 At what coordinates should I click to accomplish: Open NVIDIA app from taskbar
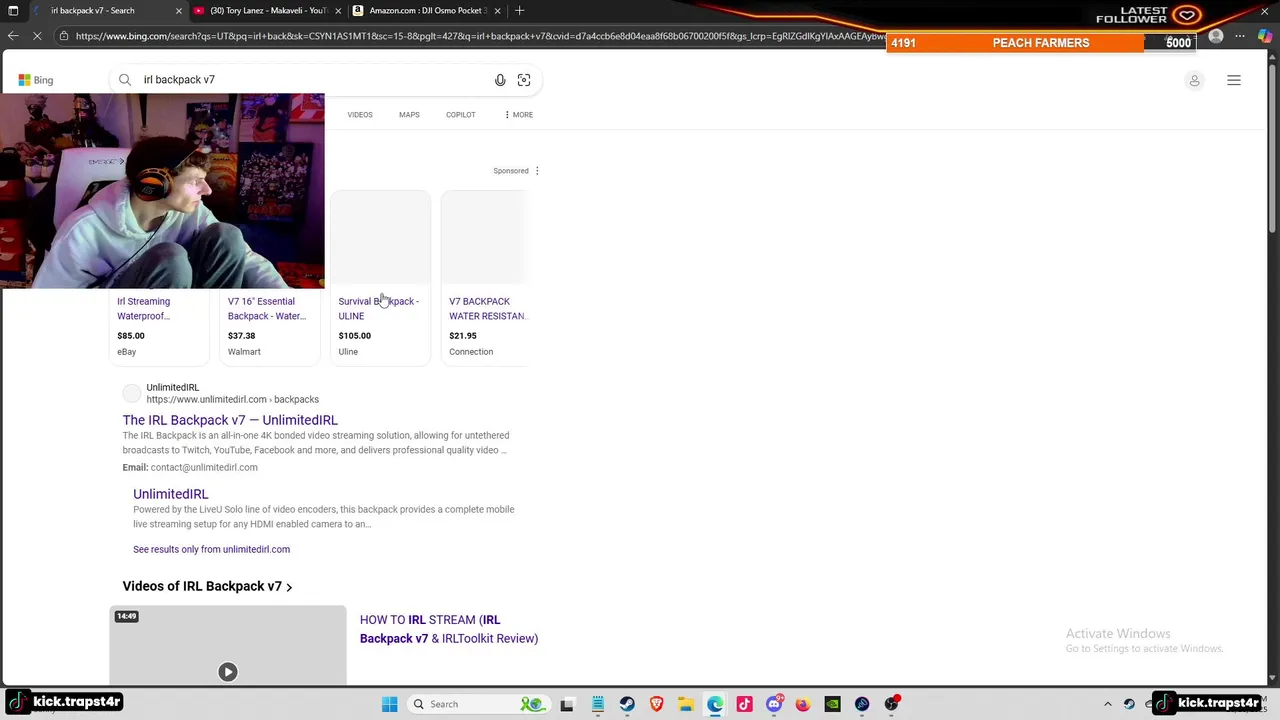(x=832, y=704)
